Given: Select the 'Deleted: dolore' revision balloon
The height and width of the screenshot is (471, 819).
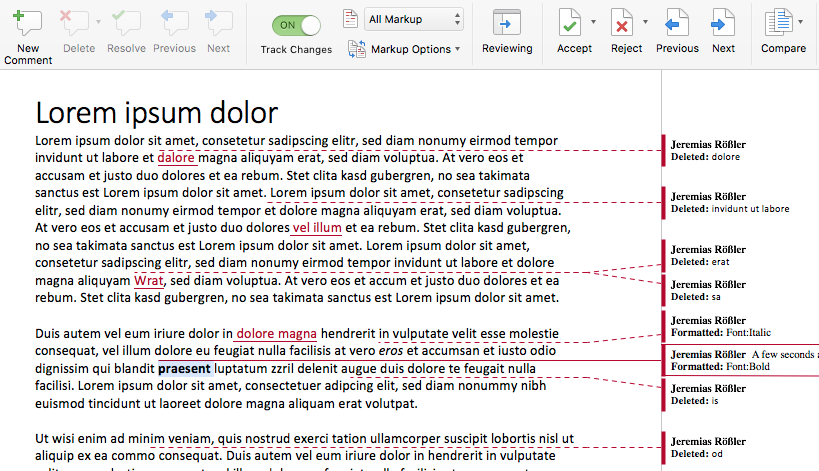Looking at the screenshot, I should click(741, 150).
